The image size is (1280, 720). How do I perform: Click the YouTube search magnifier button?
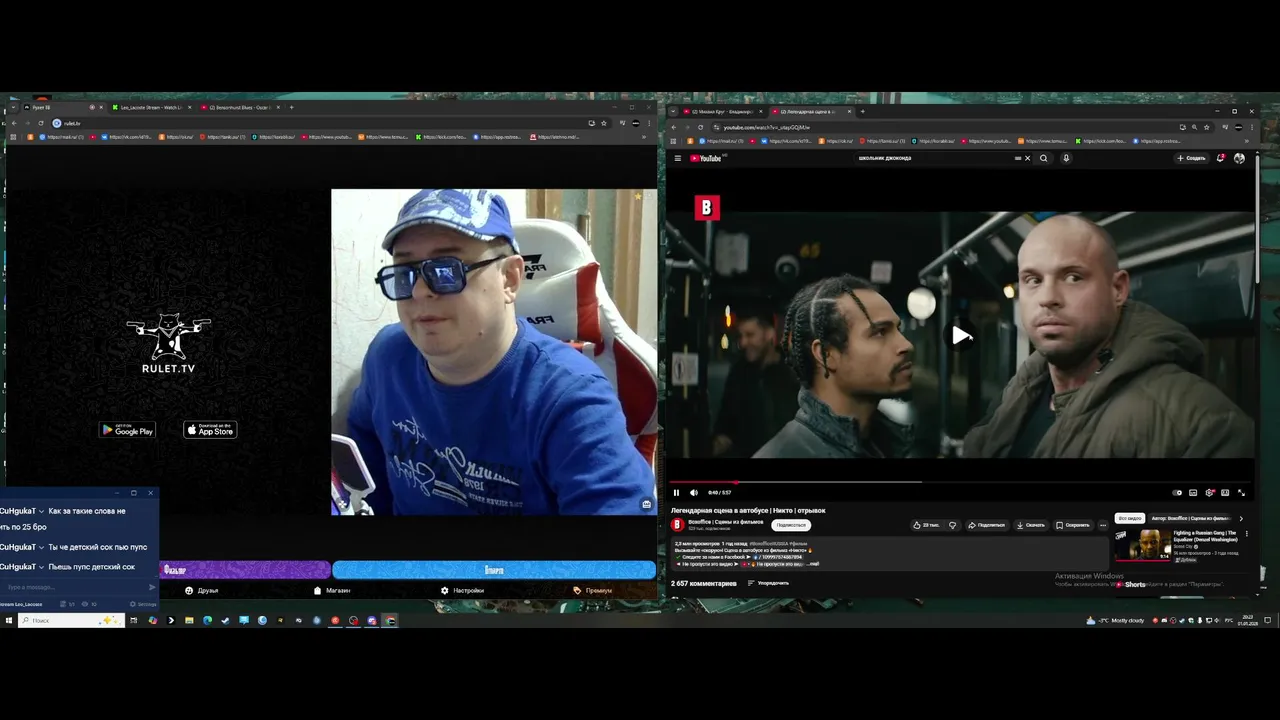pos(1044,158)
